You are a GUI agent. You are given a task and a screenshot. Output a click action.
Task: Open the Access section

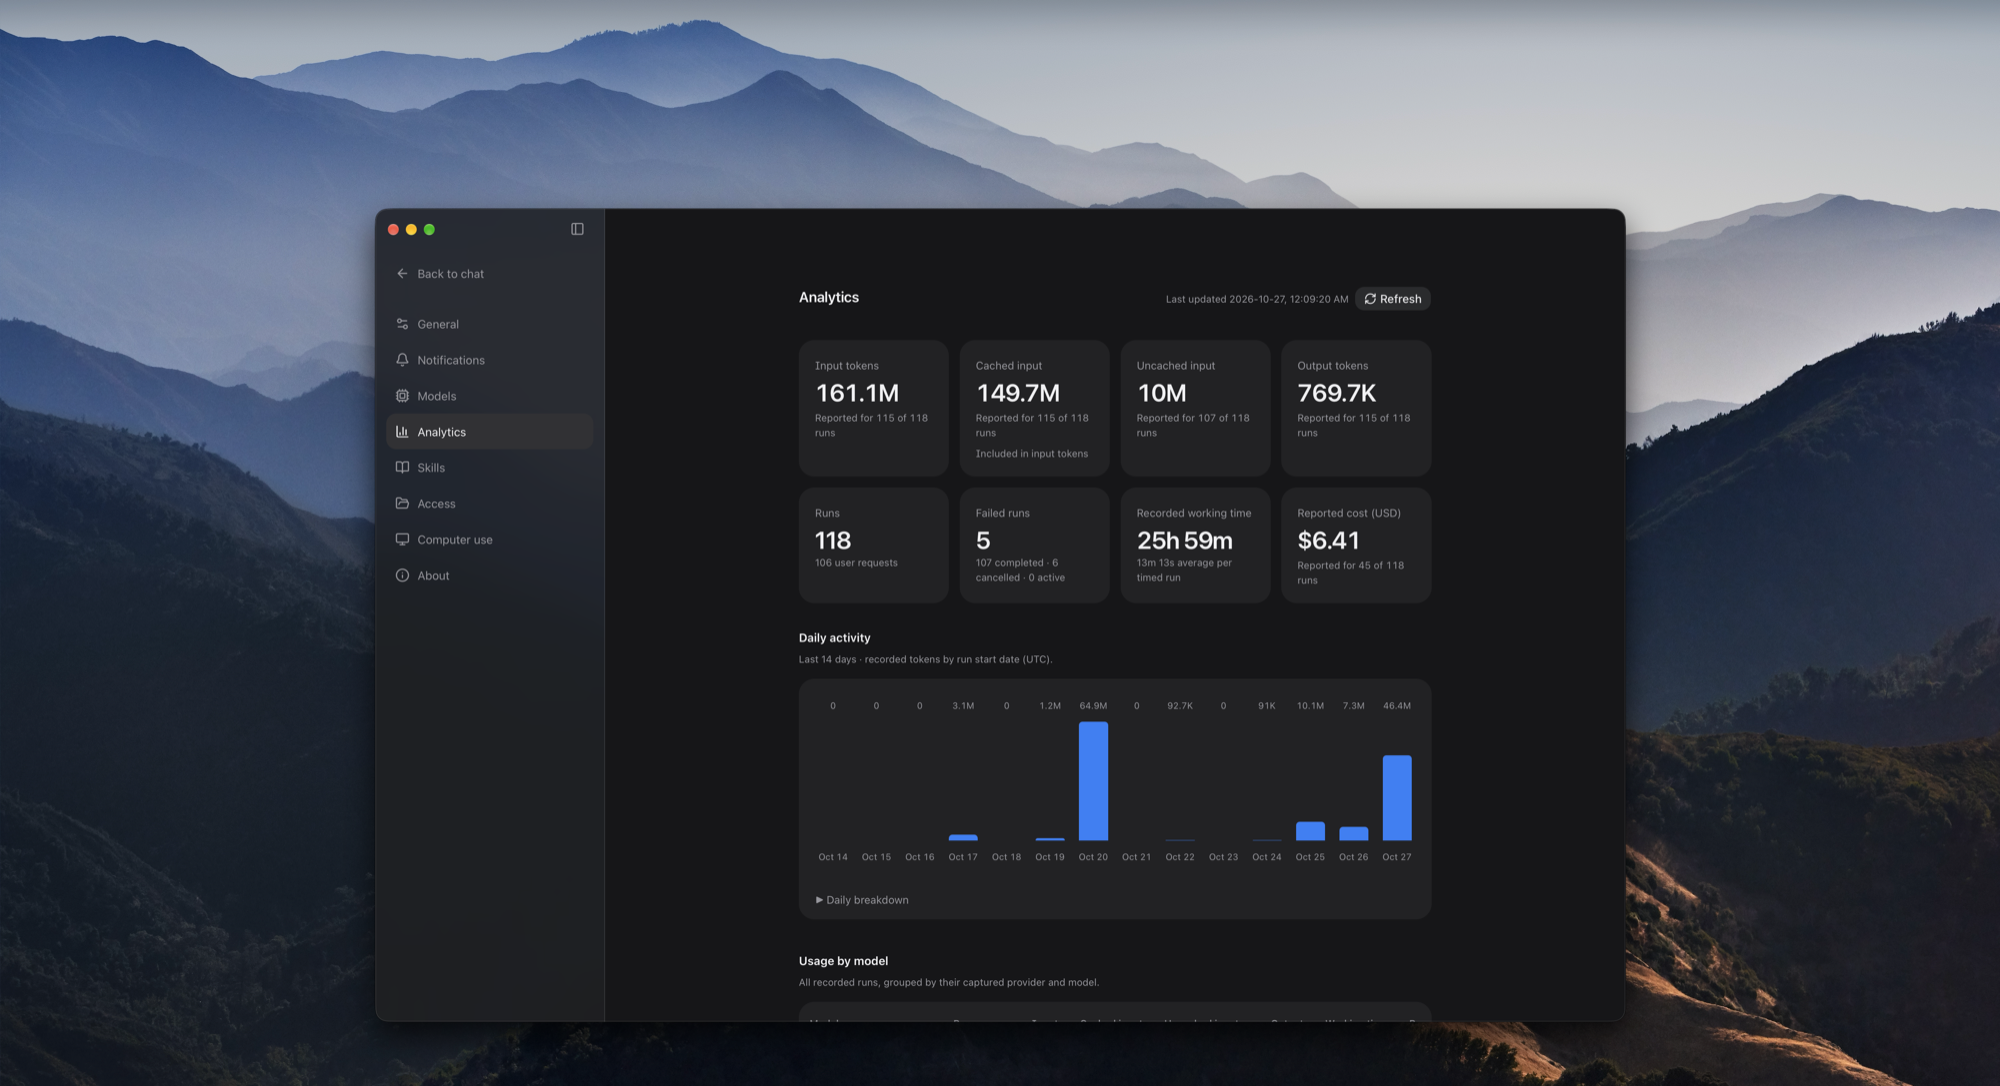pos(489,503)
